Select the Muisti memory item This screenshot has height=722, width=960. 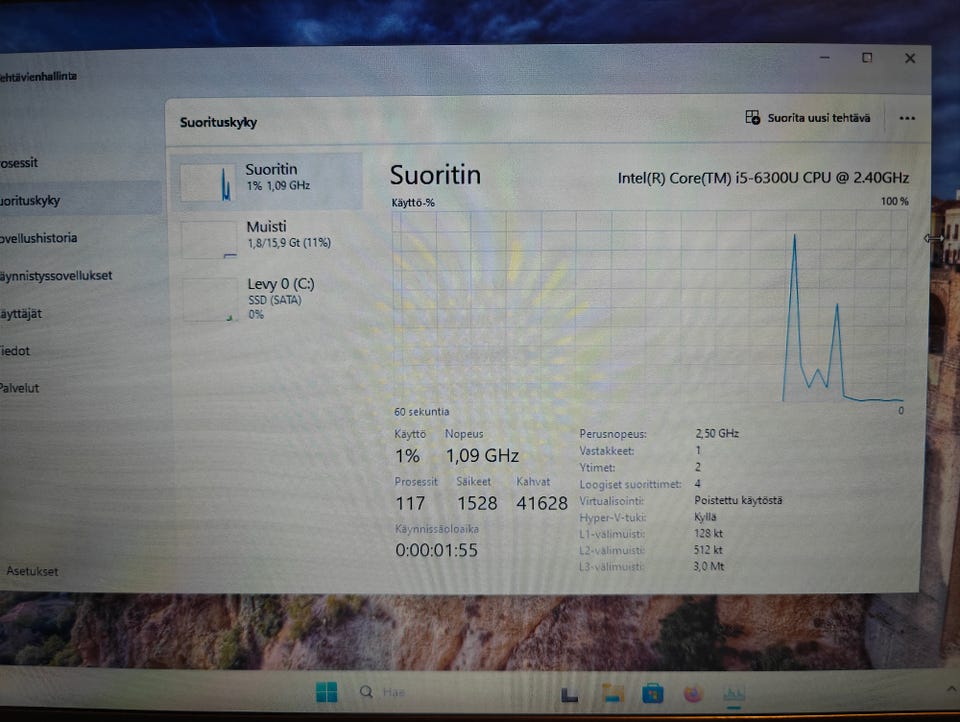pos(268,239)
